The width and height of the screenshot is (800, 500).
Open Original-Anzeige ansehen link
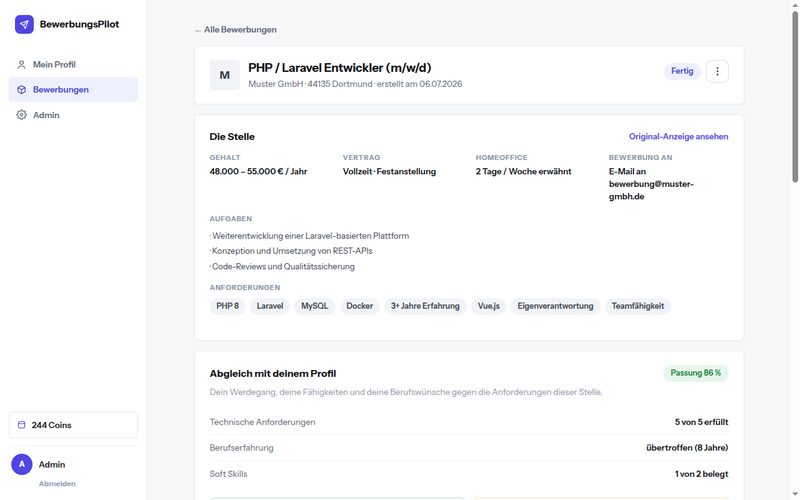pos(678,136)
